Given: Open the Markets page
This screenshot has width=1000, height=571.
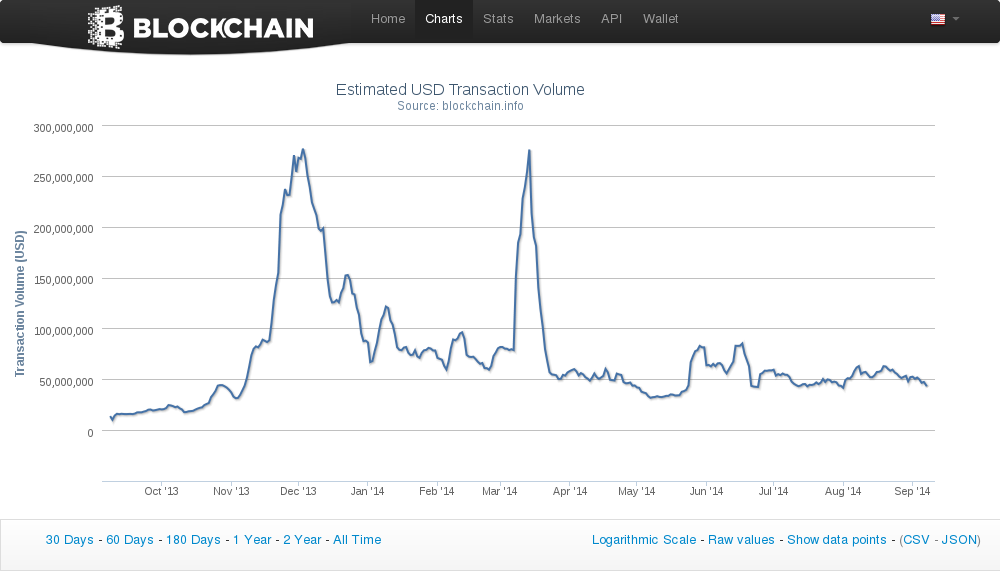Looking at the screenshot, I should coord(557,19).
